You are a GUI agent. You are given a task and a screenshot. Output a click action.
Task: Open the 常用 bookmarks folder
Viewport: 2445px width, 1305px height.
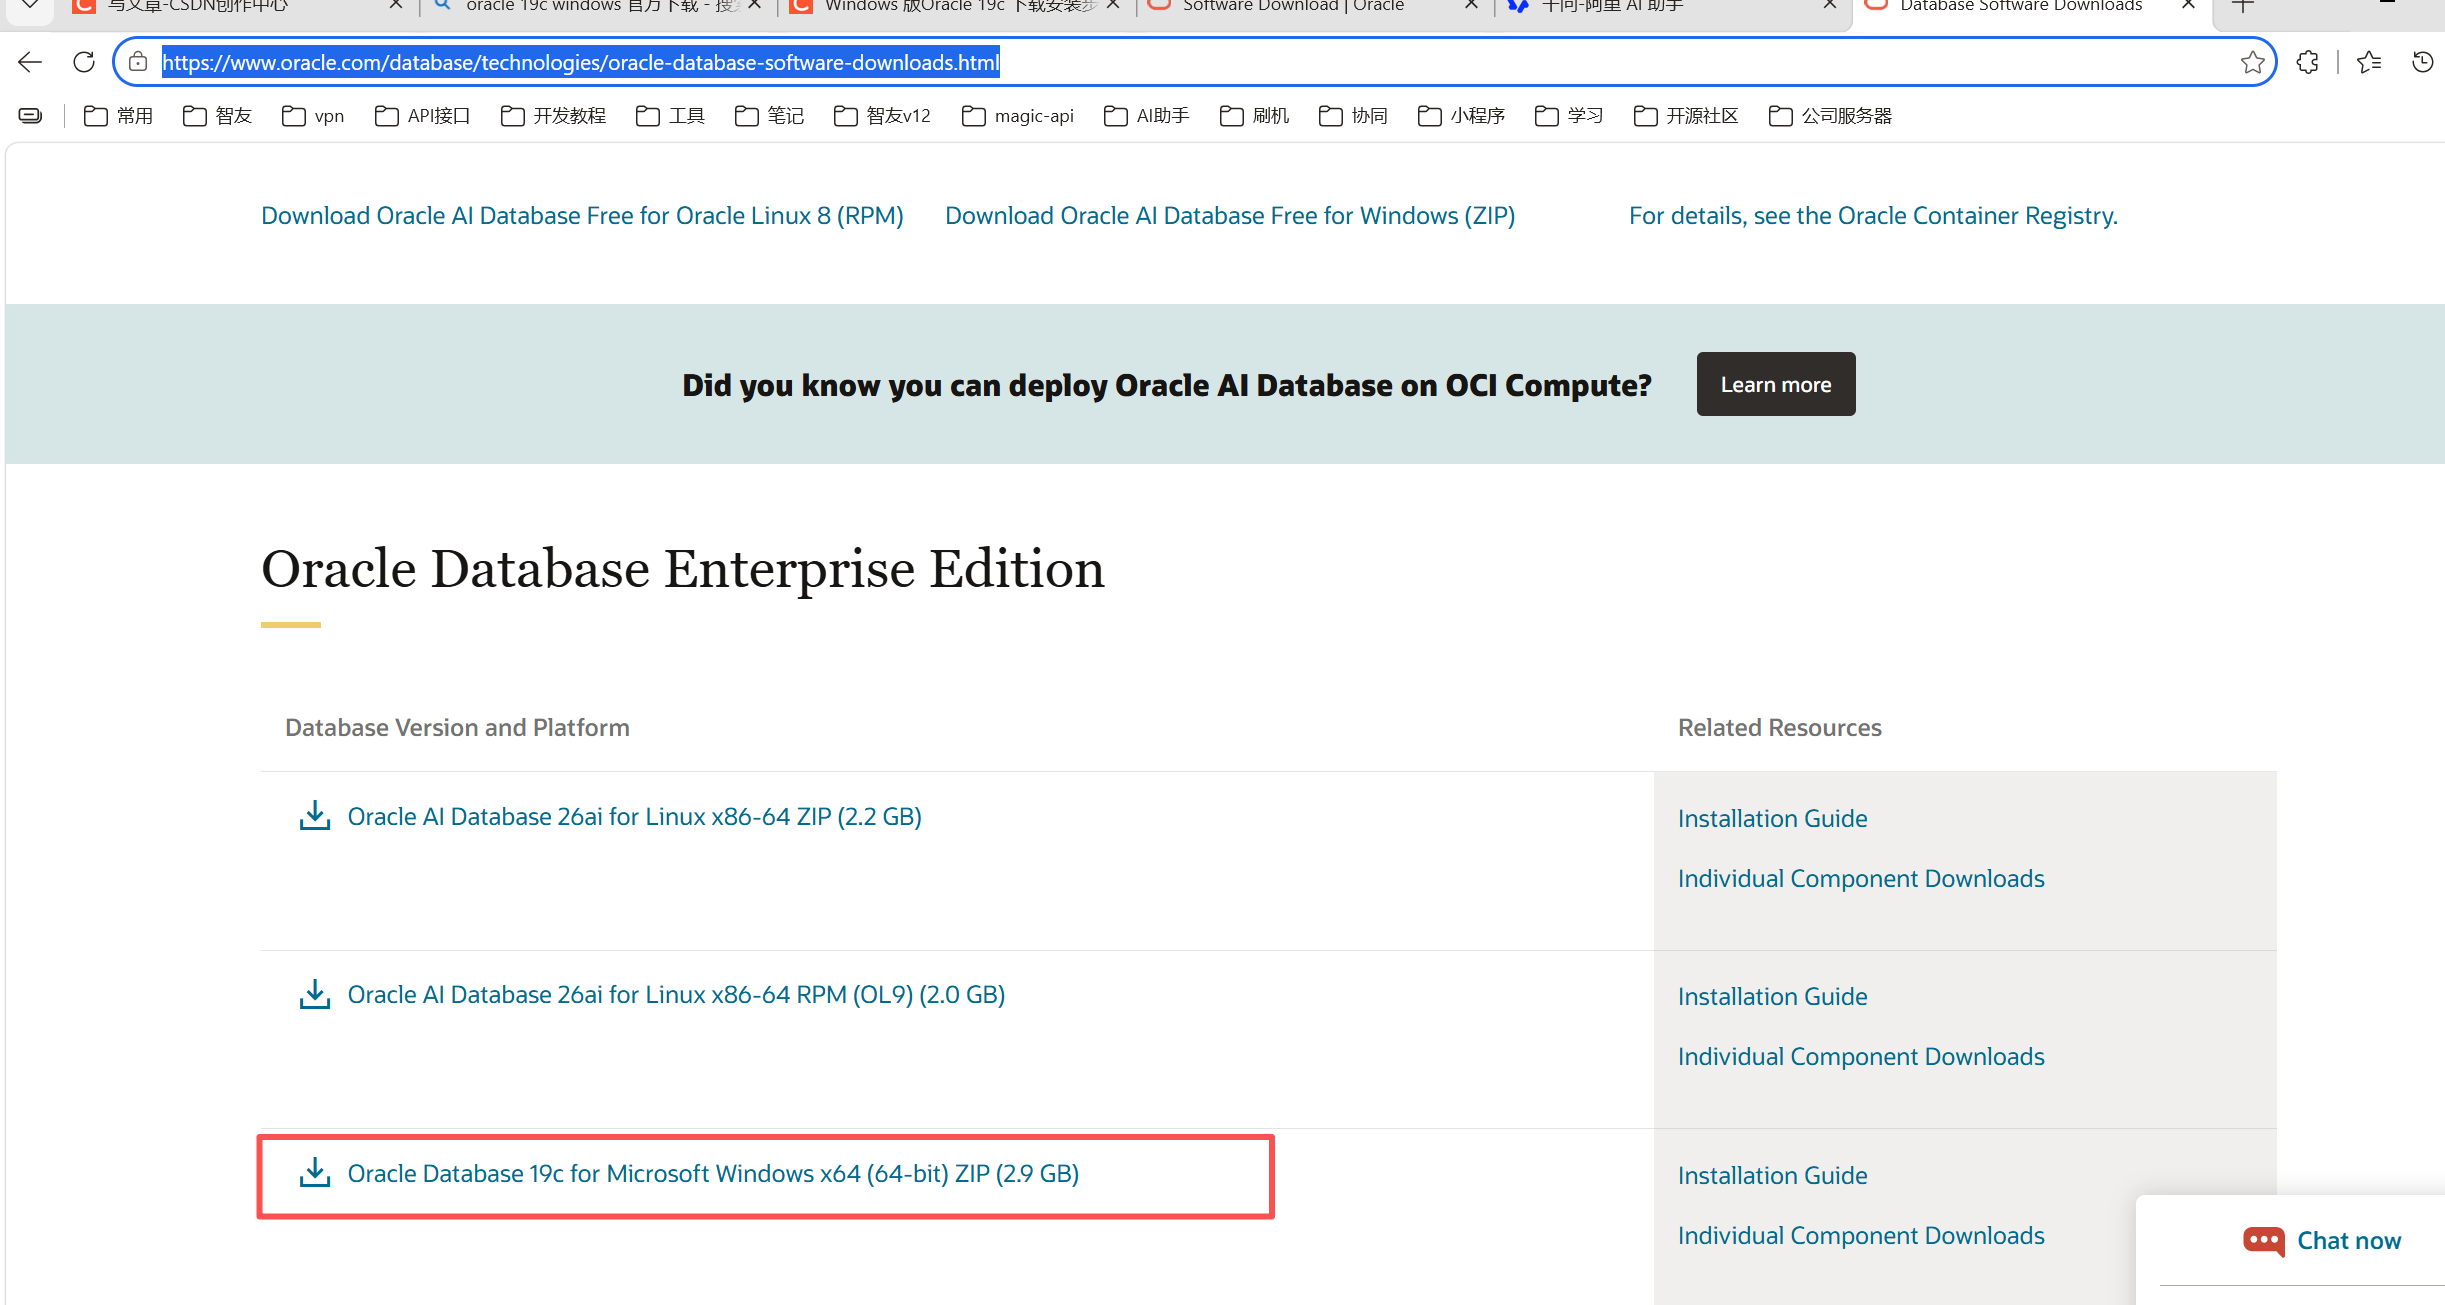[x=119, y=116]
